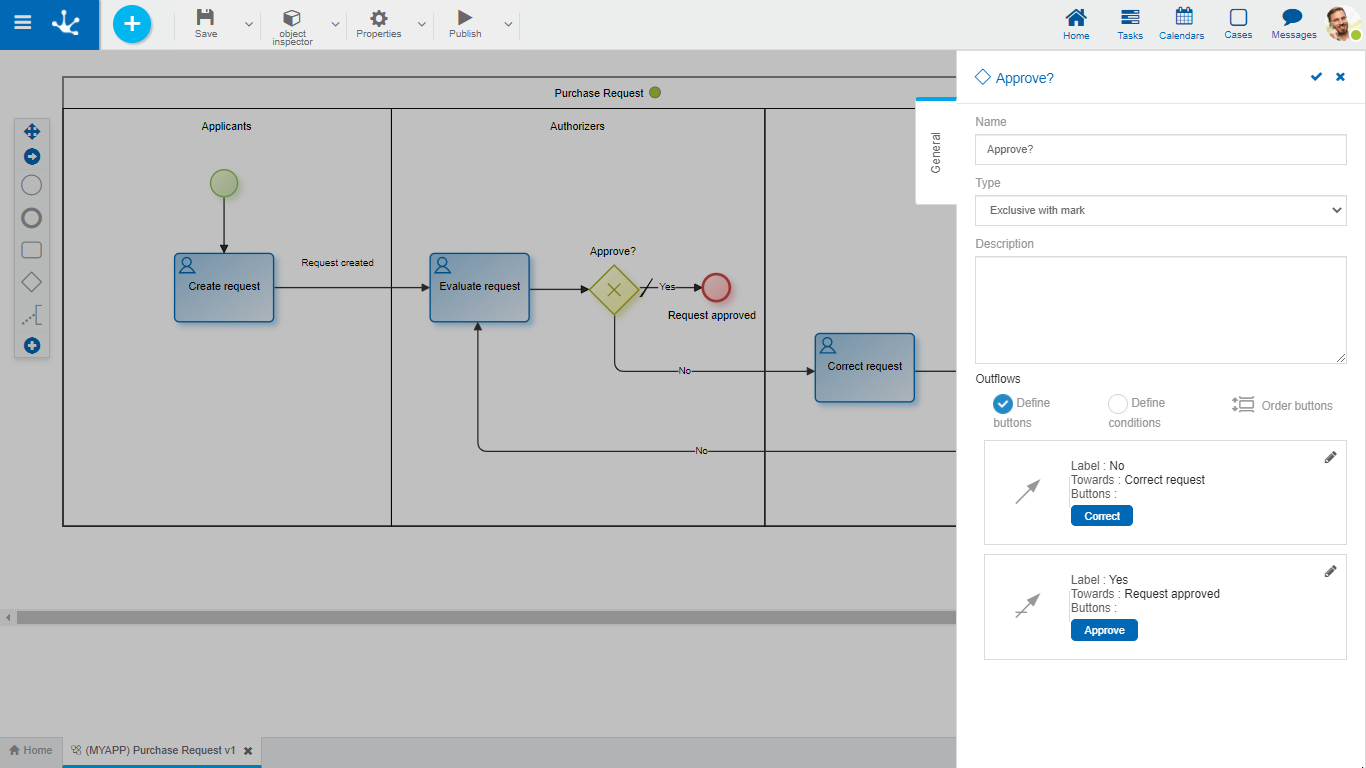Viewport: 1366px width, 768px height.
Task: Select the Define conditions option
Action: (x=1118, y=404)
